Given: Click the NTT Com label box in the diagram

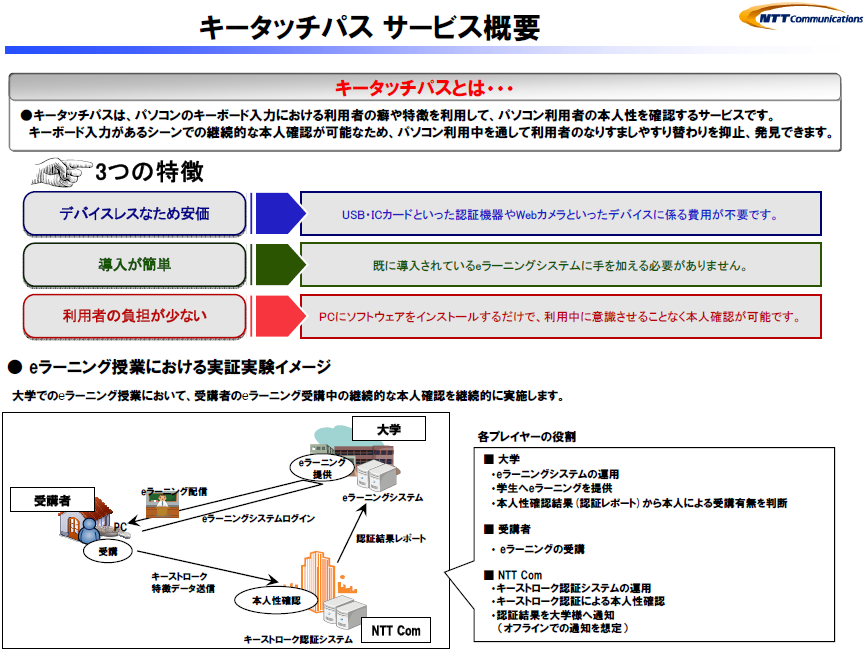Looking at the screenshot, I should tap(395, 630).
